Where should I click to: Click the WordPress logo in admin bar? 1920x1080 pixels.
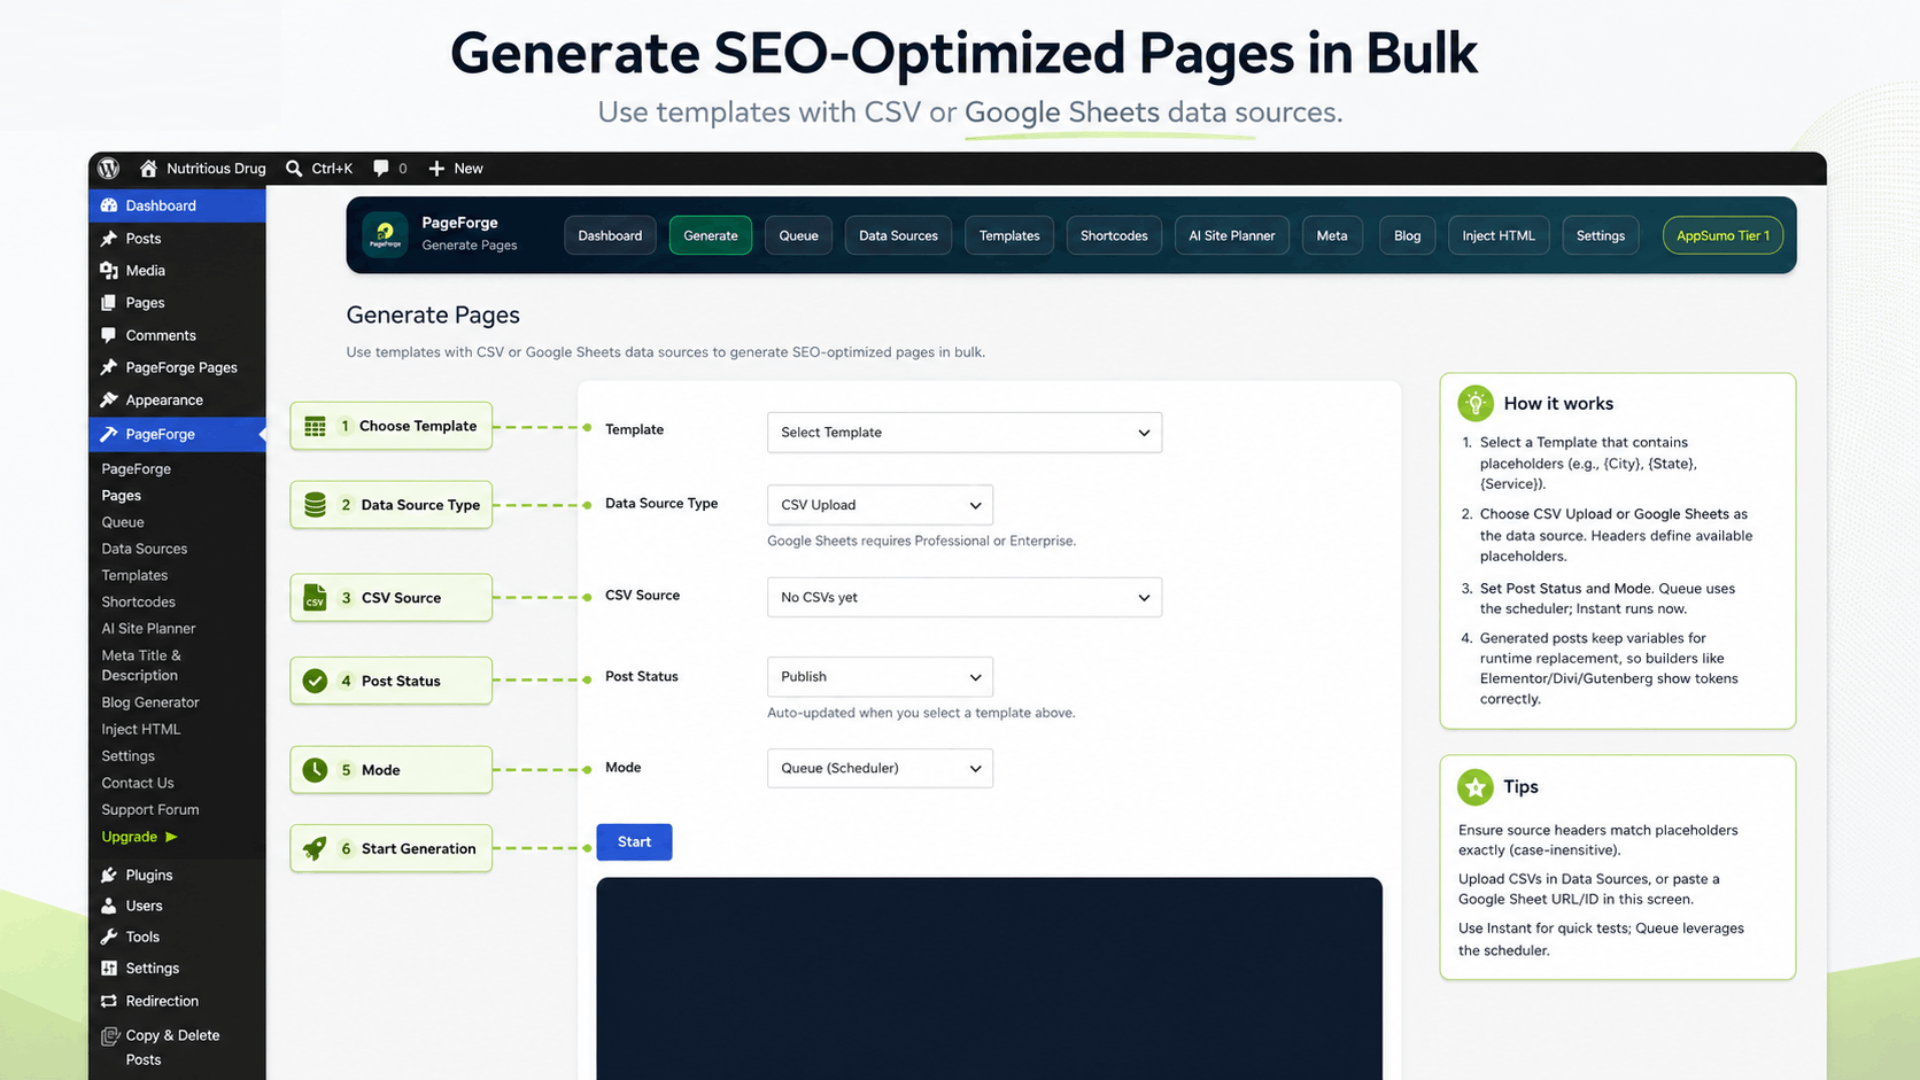109,168
